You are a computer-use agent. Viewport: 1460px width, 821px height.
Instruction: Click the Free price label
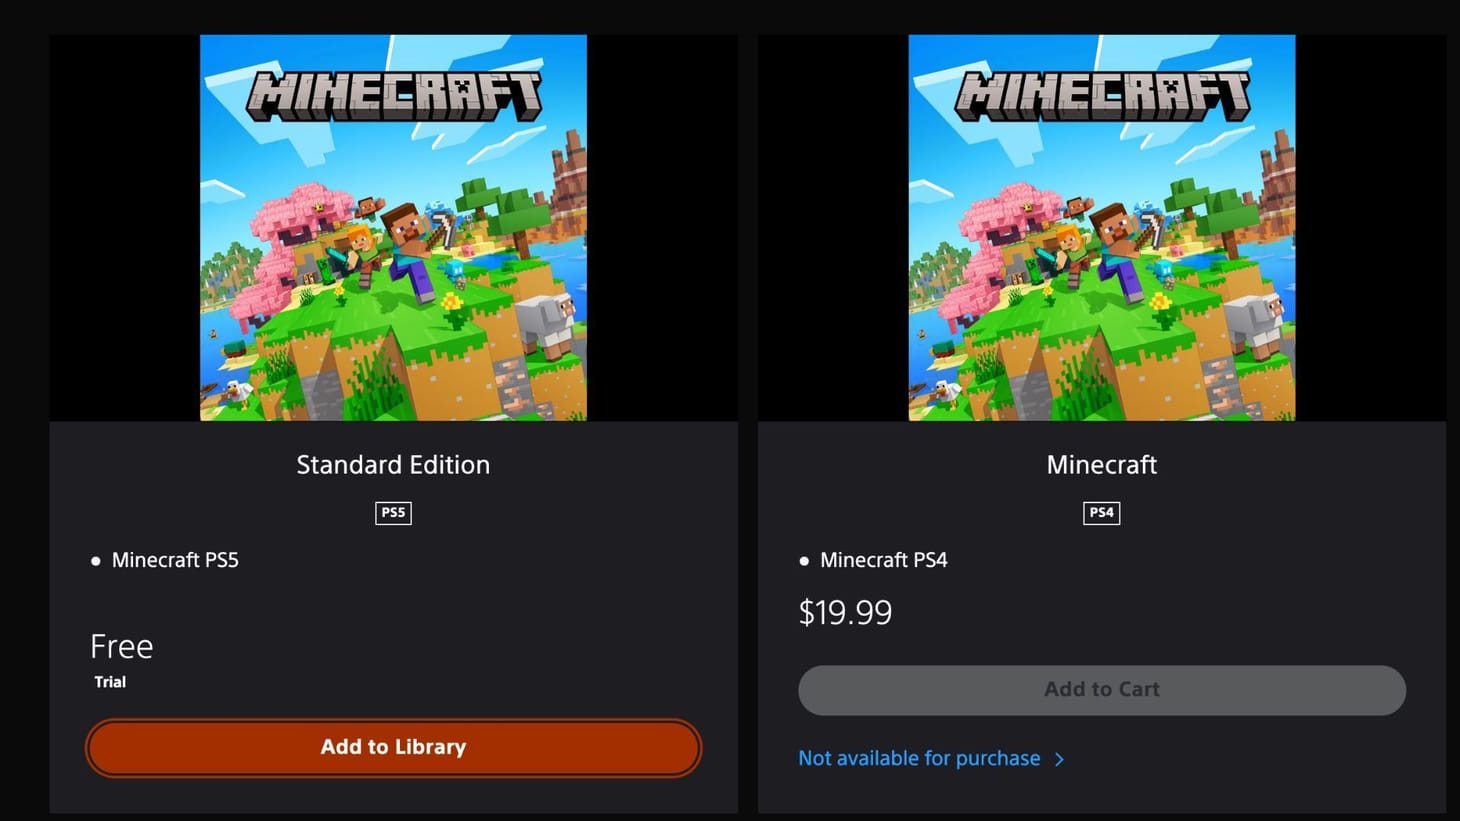[121, 646]
